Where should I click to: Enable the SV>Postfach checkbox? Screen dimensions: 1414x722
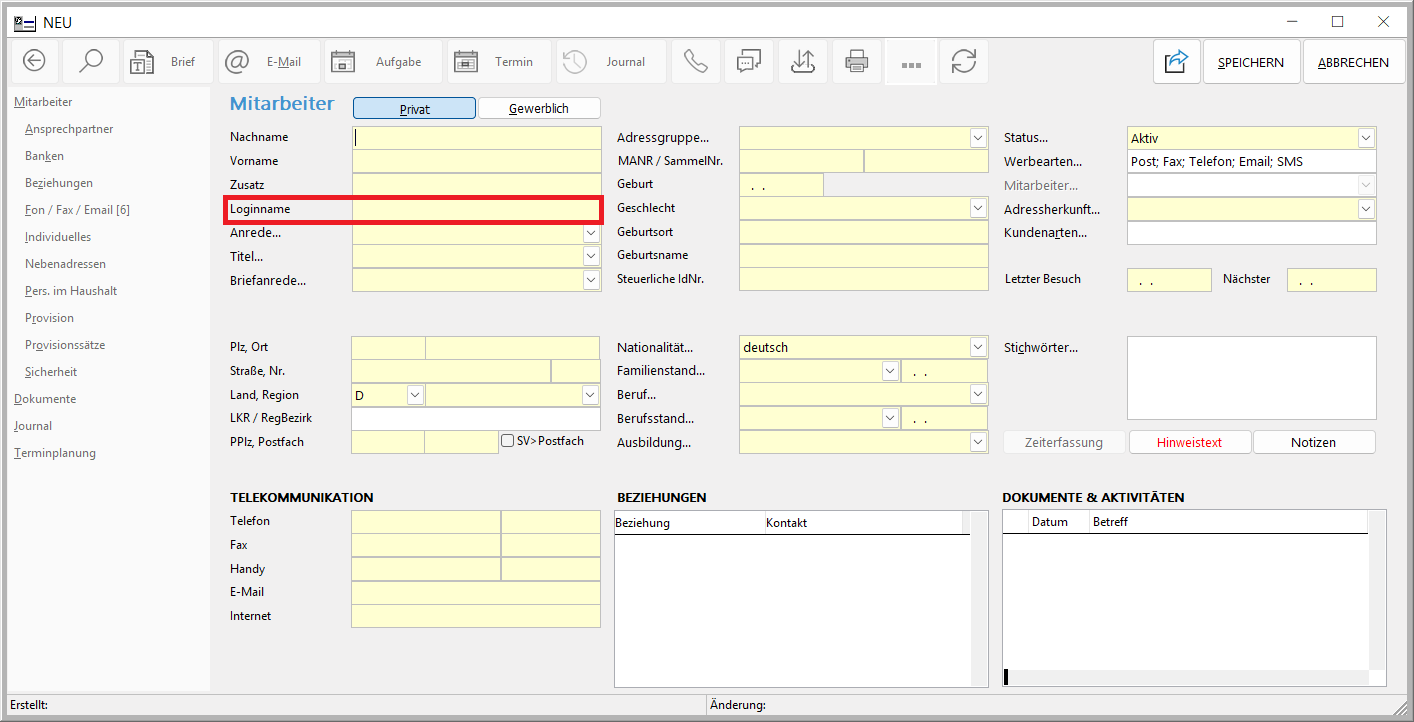(508, 441)
